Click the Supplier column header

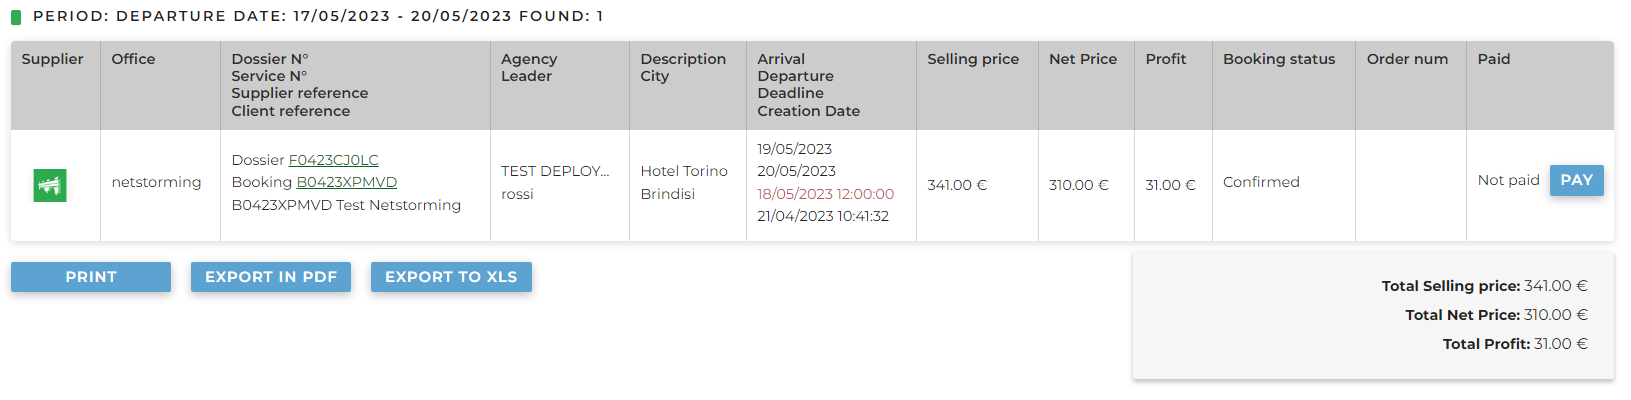coord(53,59)
